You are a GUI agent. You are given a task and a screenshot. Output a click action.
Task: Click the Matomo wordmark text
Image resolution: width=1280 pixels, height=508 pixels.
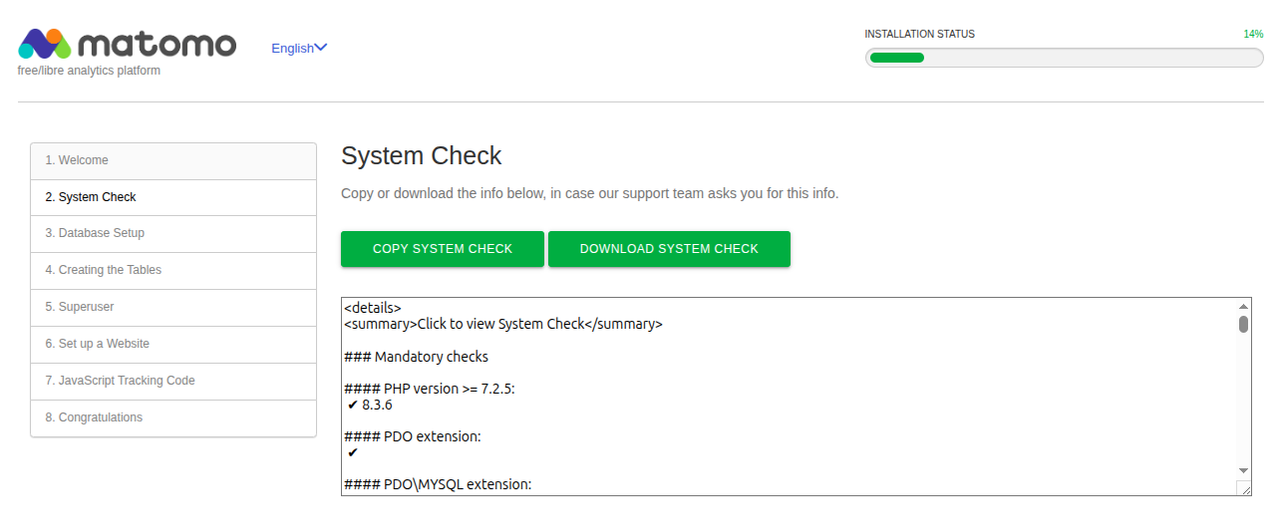click(x=156, y=45)
